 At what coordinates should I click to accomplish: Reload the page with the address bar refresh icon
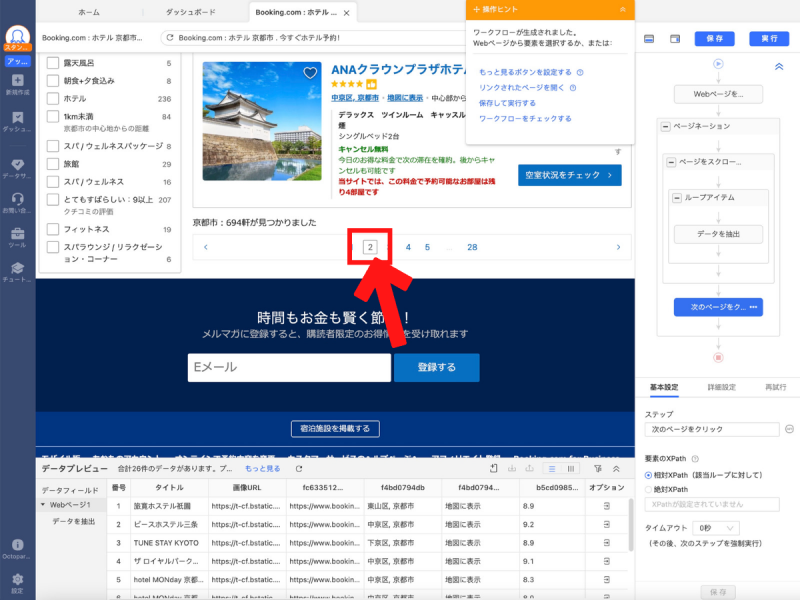pos(170,37)
